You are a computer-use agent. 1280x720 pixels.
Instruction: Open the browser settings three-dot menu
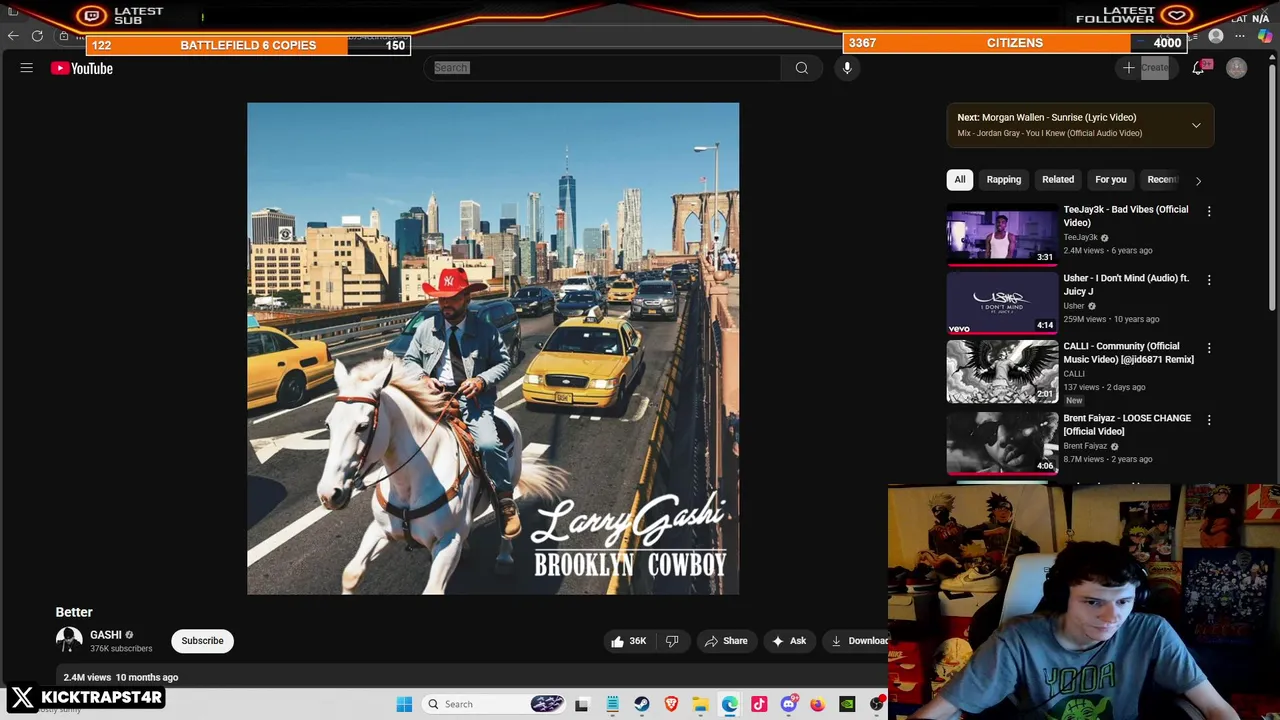click(1240, 36)
